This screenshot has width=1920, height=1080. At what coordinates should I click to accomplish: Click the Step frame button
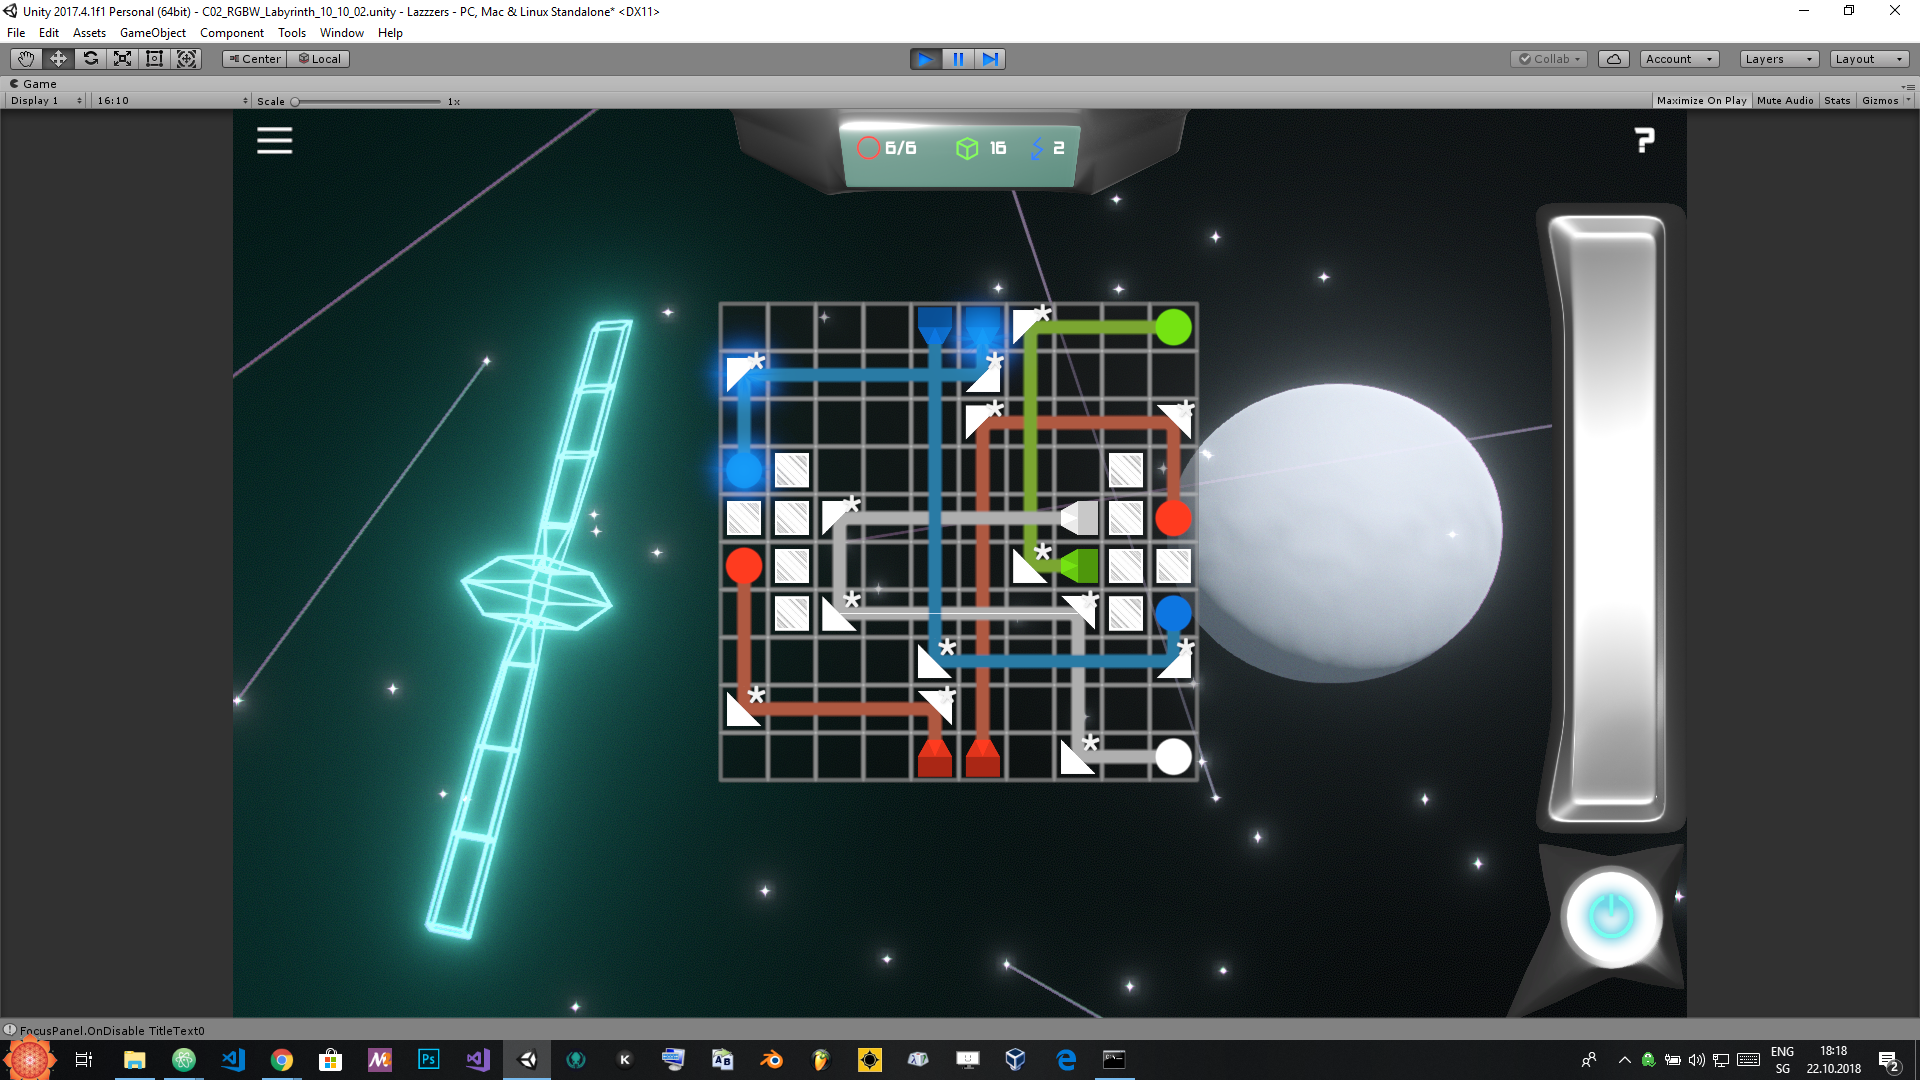pyautogui.click(x=990, y=59)
